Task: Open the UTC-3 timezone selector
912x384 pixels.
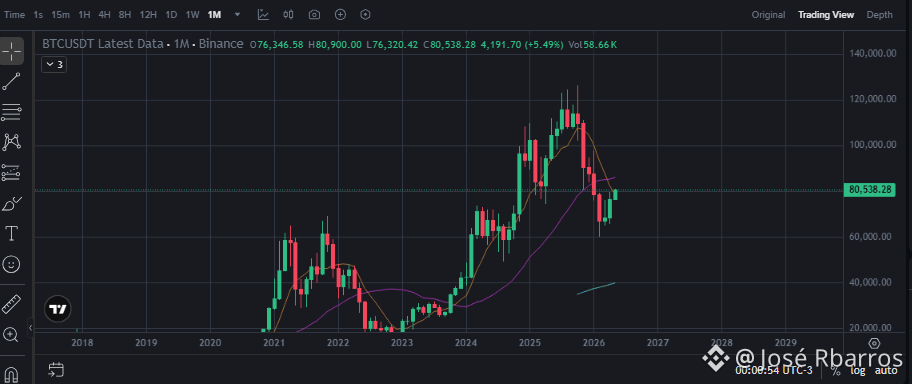Action: 774,370
